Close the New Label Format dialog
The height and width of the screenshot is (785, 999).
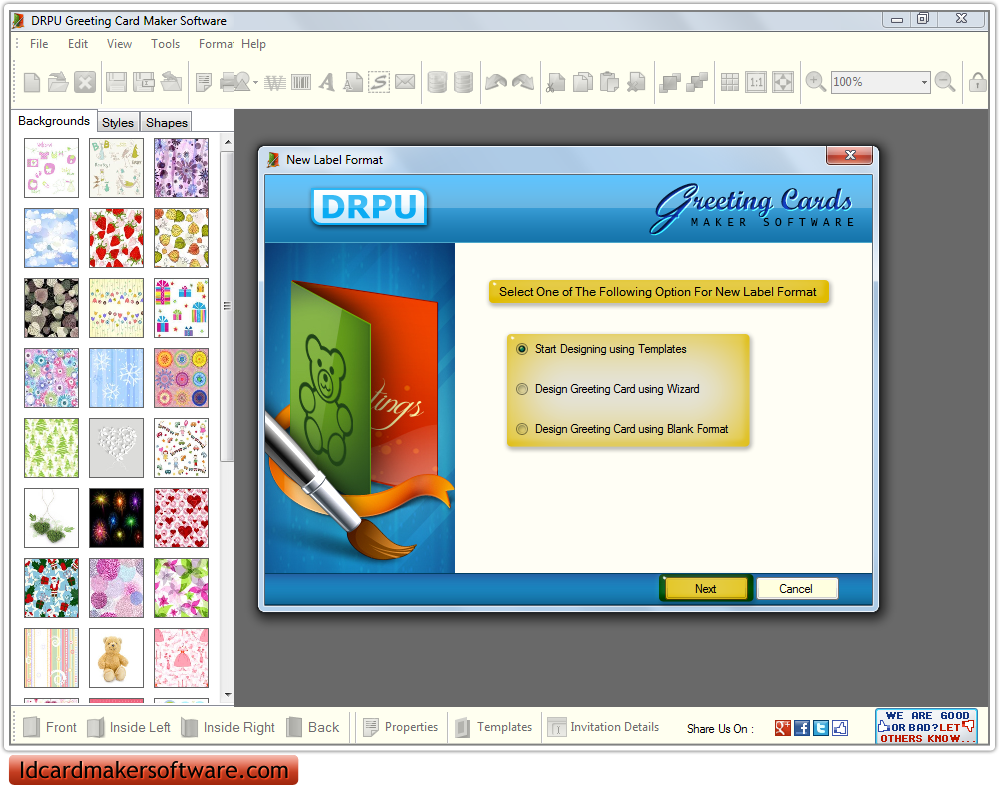pyautogui.click(x=849, y=155)
